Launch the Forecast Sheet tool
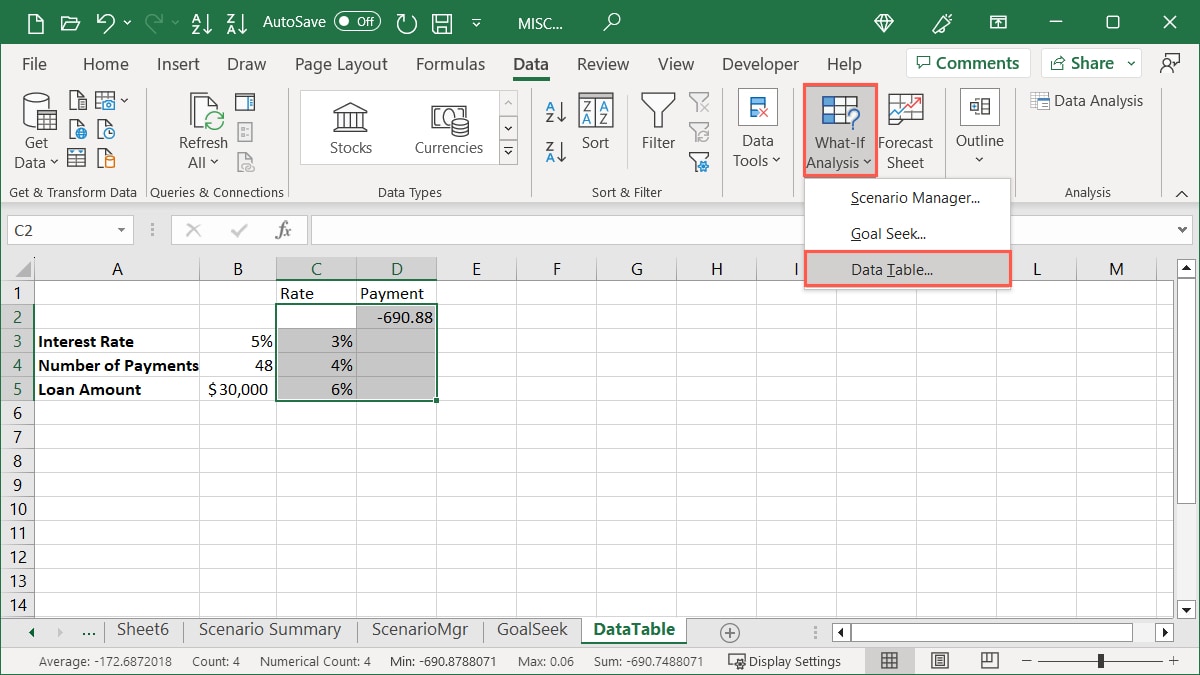Image resolution: width=1200 pixels, height=675 pixels. [905, 128]
